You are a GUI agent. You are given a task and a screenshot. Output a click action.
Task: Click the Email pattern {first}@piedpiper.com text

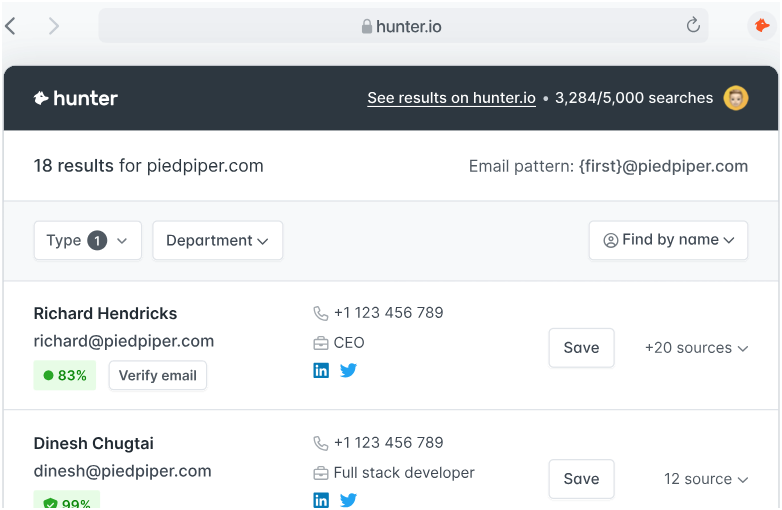point(608,166)
